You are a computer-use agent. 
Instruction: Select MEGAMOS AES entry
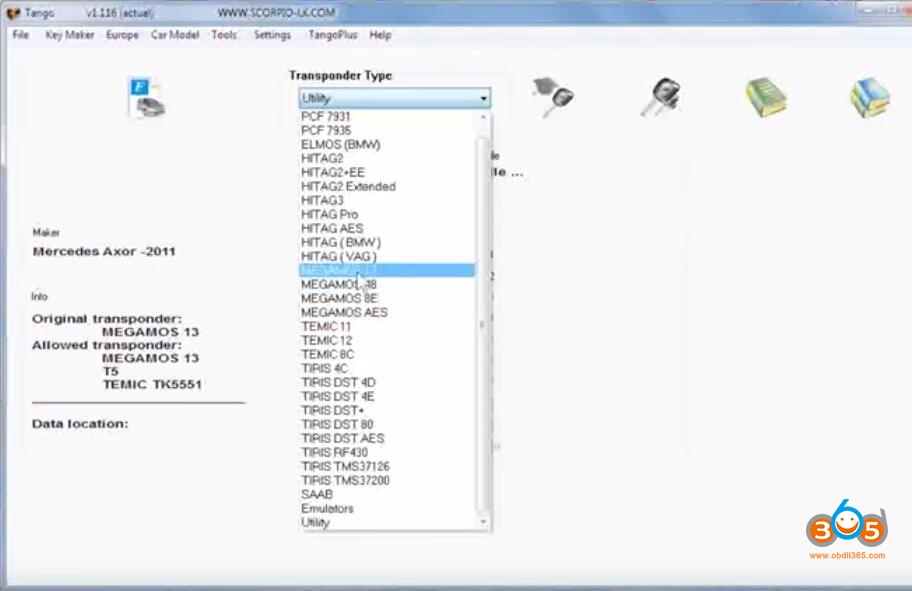click(x=388, y=312)
